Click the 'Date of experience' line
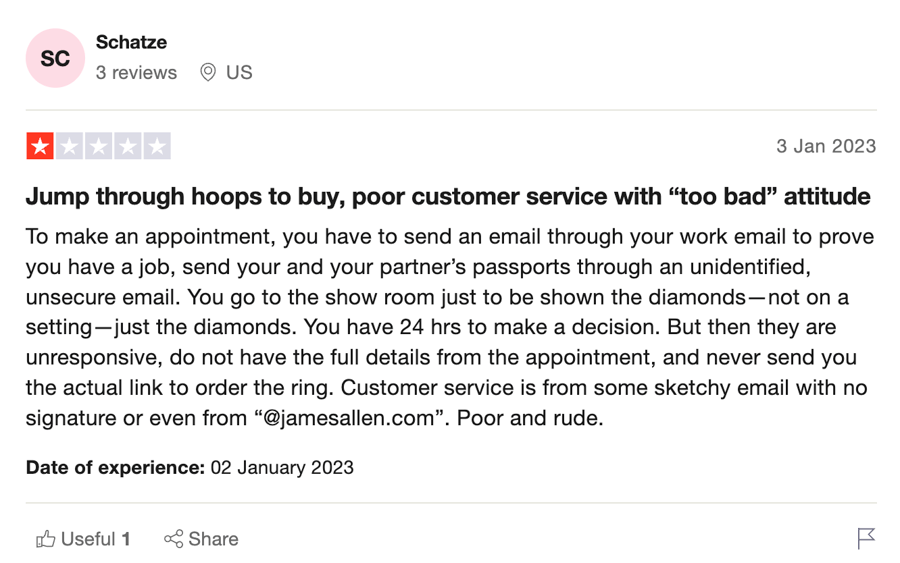This screenshot has width=900, height=563. pyautogui.click(x=189, y=467)
